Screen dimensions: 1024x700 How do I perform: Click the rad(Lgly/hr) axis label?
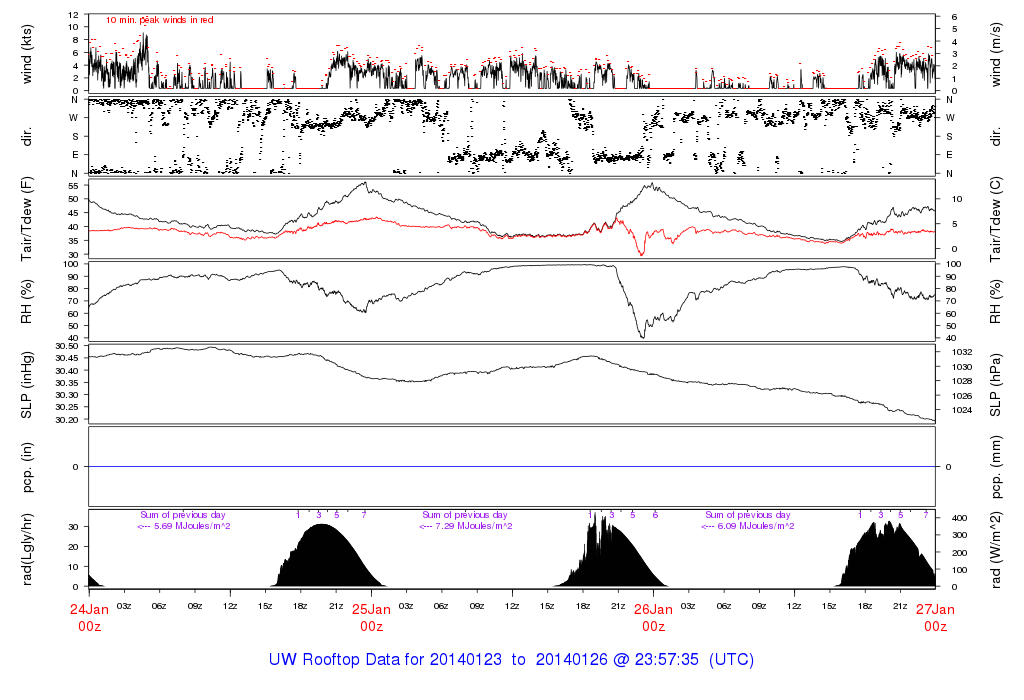pos(28,549)
